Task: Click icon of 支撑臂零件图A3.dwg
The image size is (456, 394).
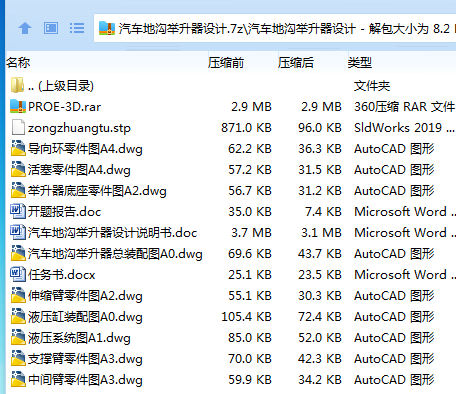Action: pyautogui.click(x=18, y=358)
